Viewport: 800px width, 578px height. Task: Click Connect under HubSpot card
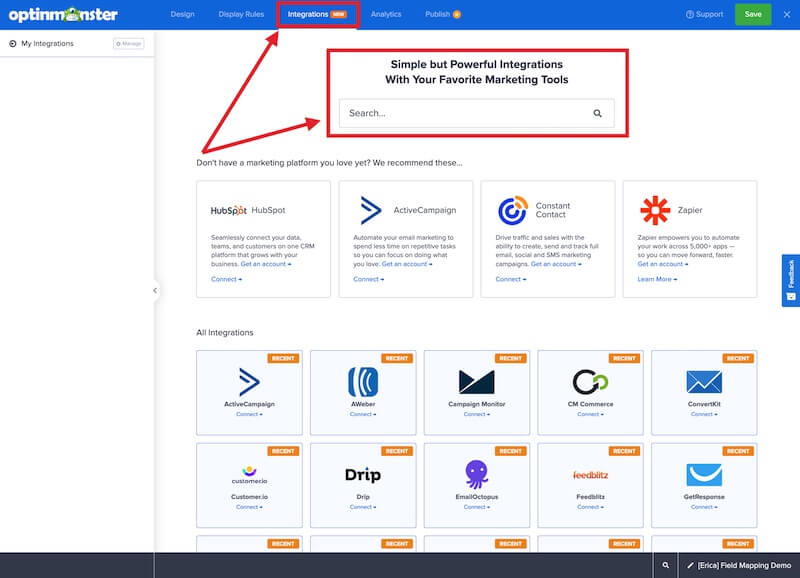point(226,279)
